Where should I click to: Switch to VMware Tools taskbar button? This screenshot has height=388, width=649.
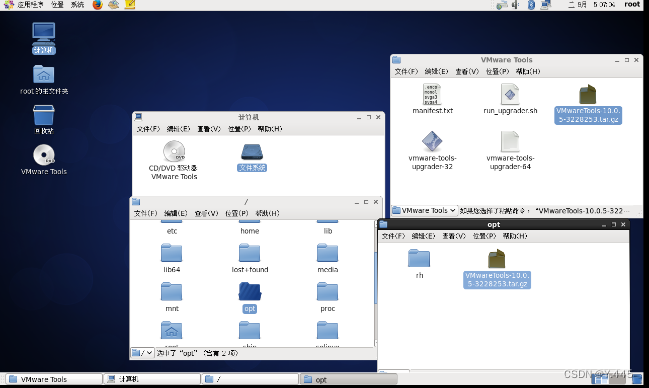54,379
